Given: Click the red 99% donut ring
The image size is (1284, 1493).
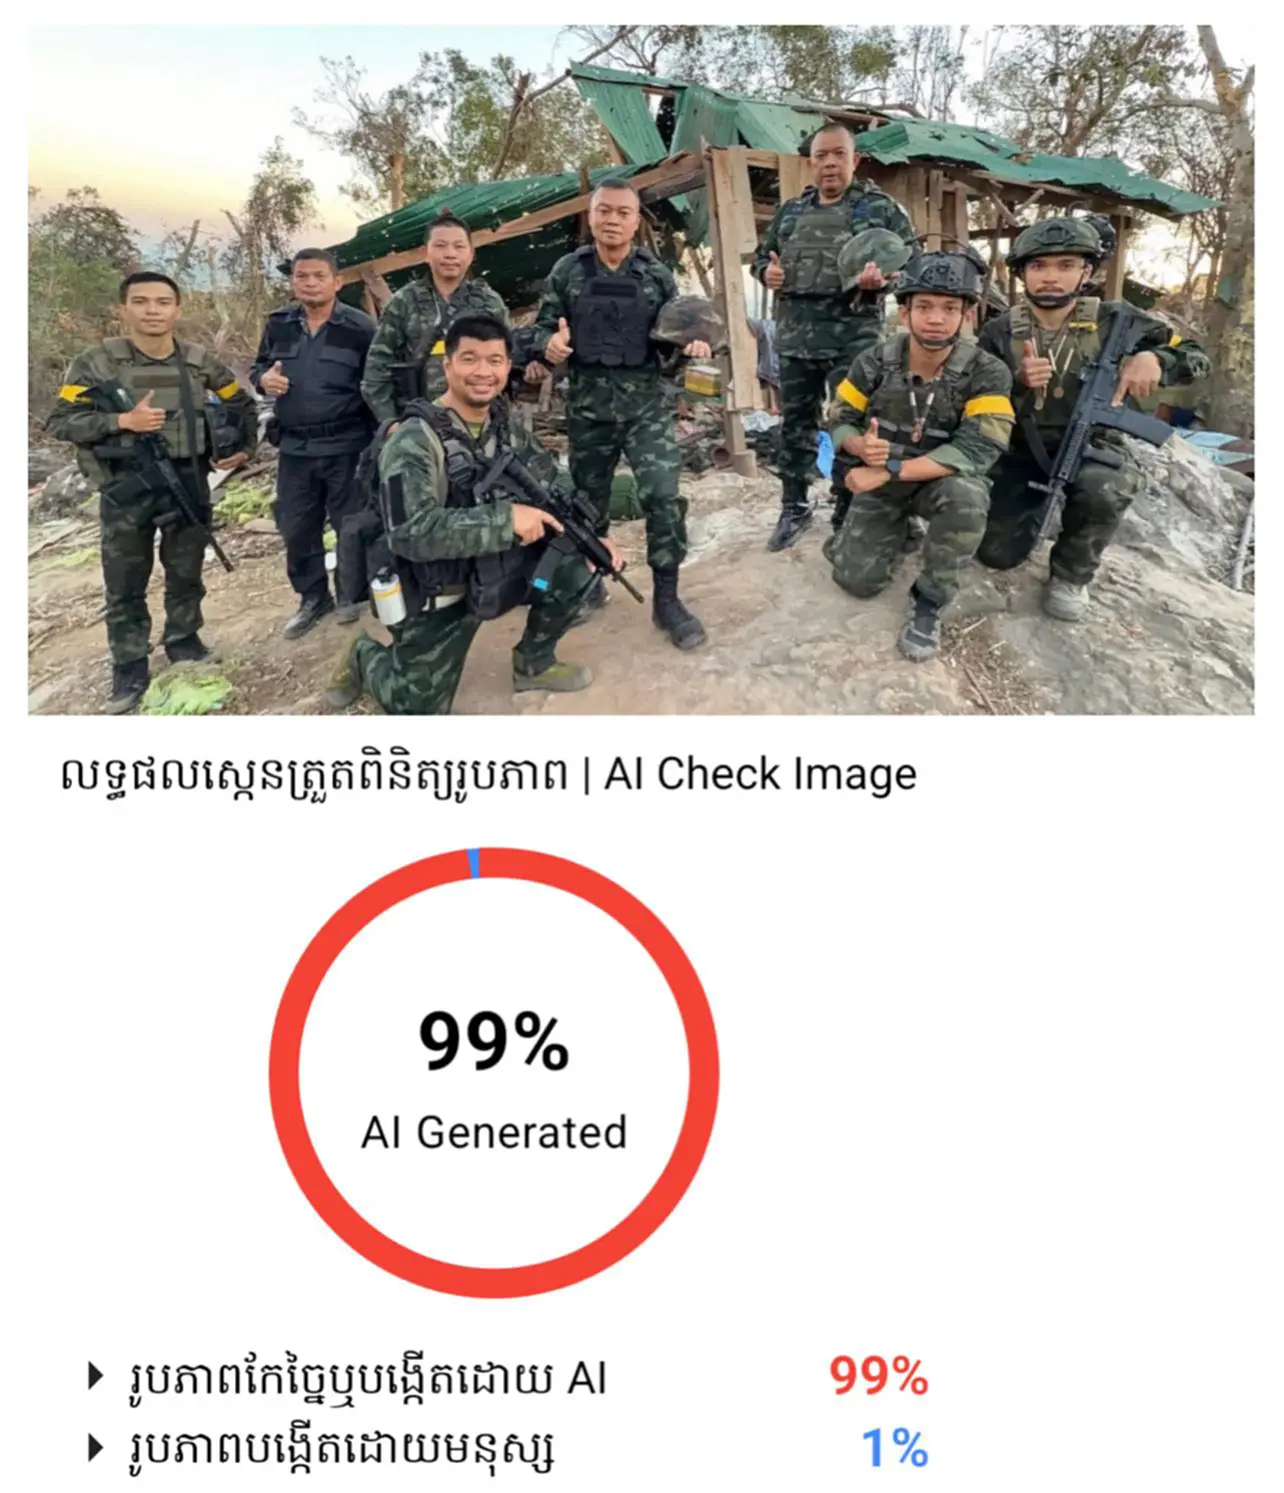Looking at the screenshot, I should coord(494,1072).
